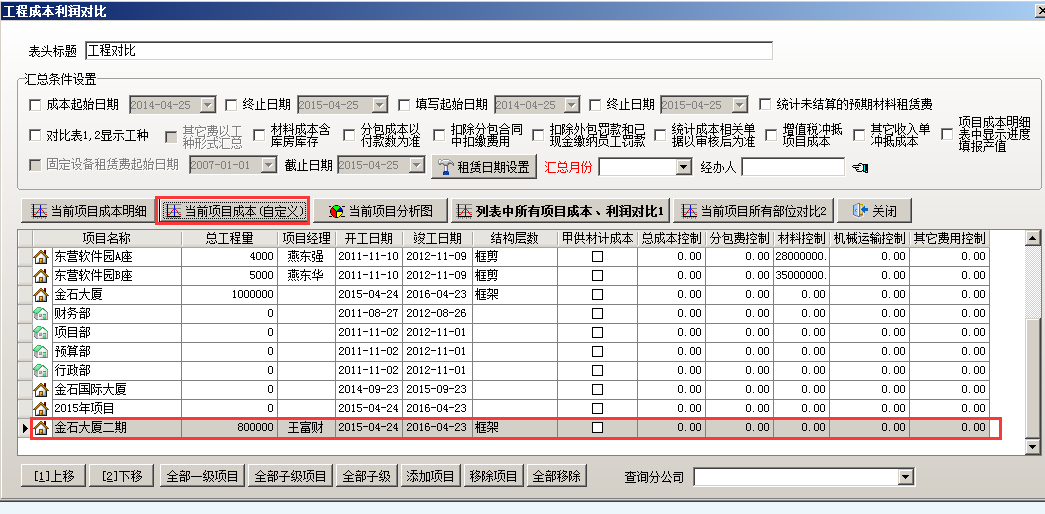Image resolution: width=1045 pixels, height=514 pixels.
Task: Click the 当前项目成本(自定义) button
Action: coord(232,211)
